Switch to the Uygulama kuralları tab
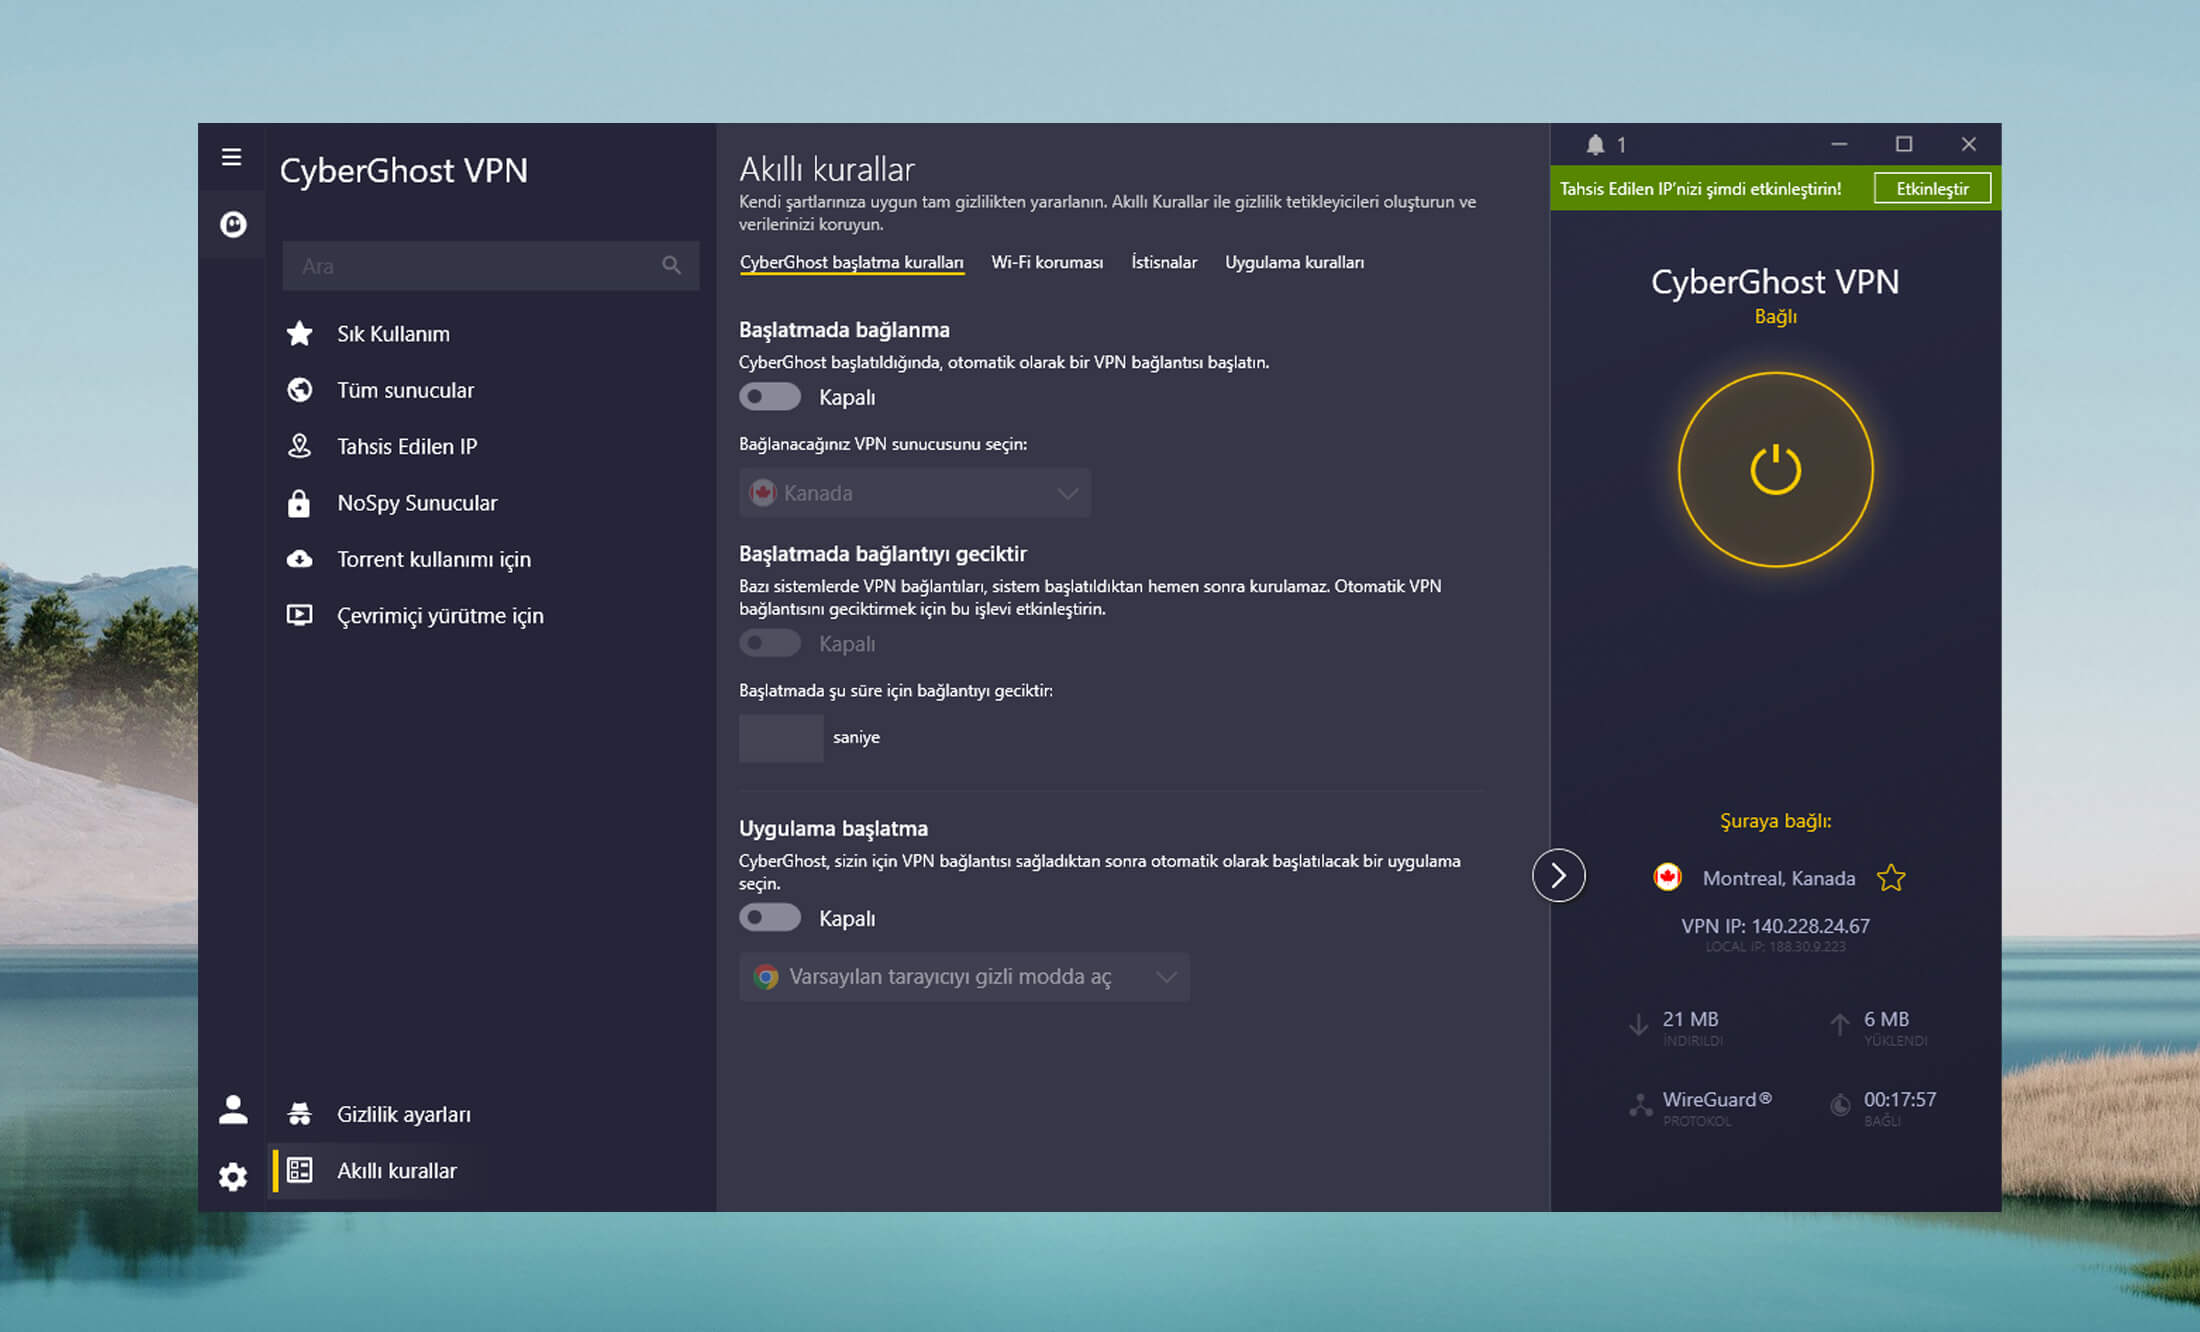 coord(1295,262)
